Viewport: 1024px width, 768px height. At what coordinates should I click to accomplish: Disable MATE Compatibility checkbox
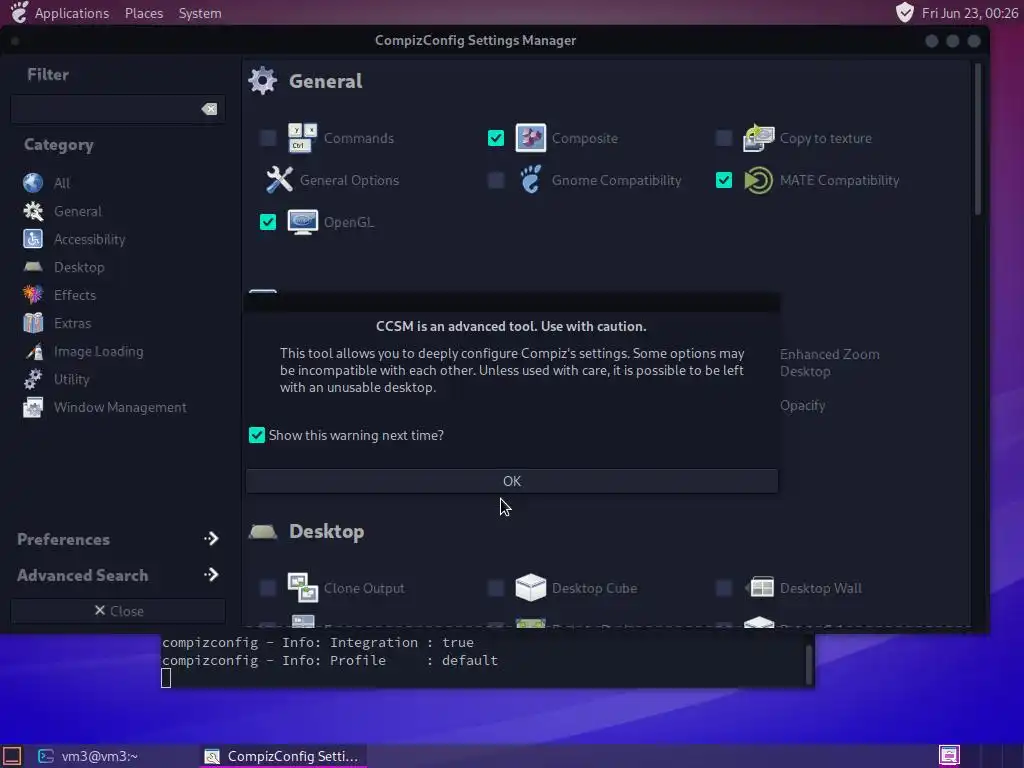(x=724, y=180)
